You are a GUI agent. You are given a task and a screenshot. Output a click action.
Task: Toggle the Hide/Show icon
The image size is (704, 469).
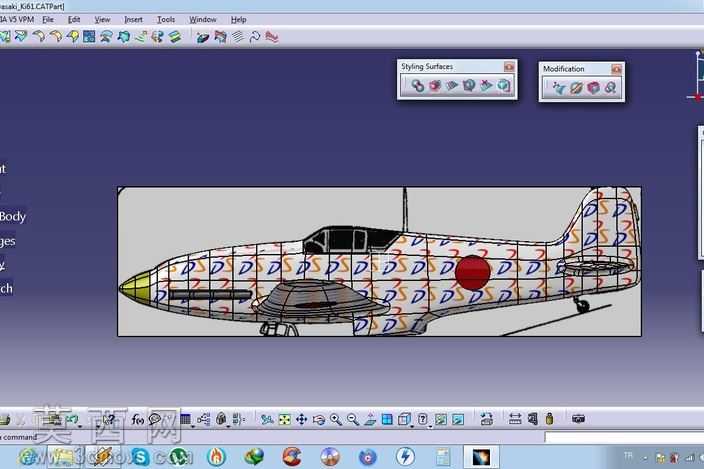click(x=441, y=420)
